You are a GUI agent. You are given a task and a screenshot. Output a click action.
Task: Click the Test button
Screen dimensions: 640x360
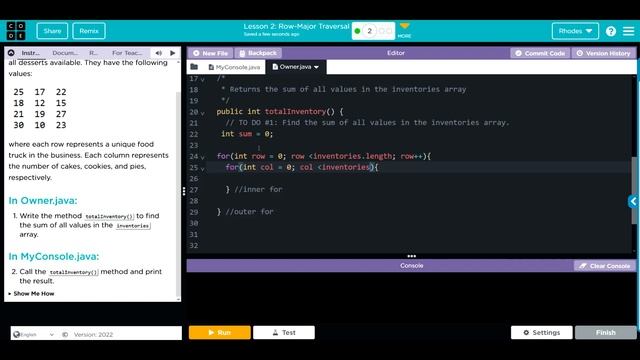(284, 333)
